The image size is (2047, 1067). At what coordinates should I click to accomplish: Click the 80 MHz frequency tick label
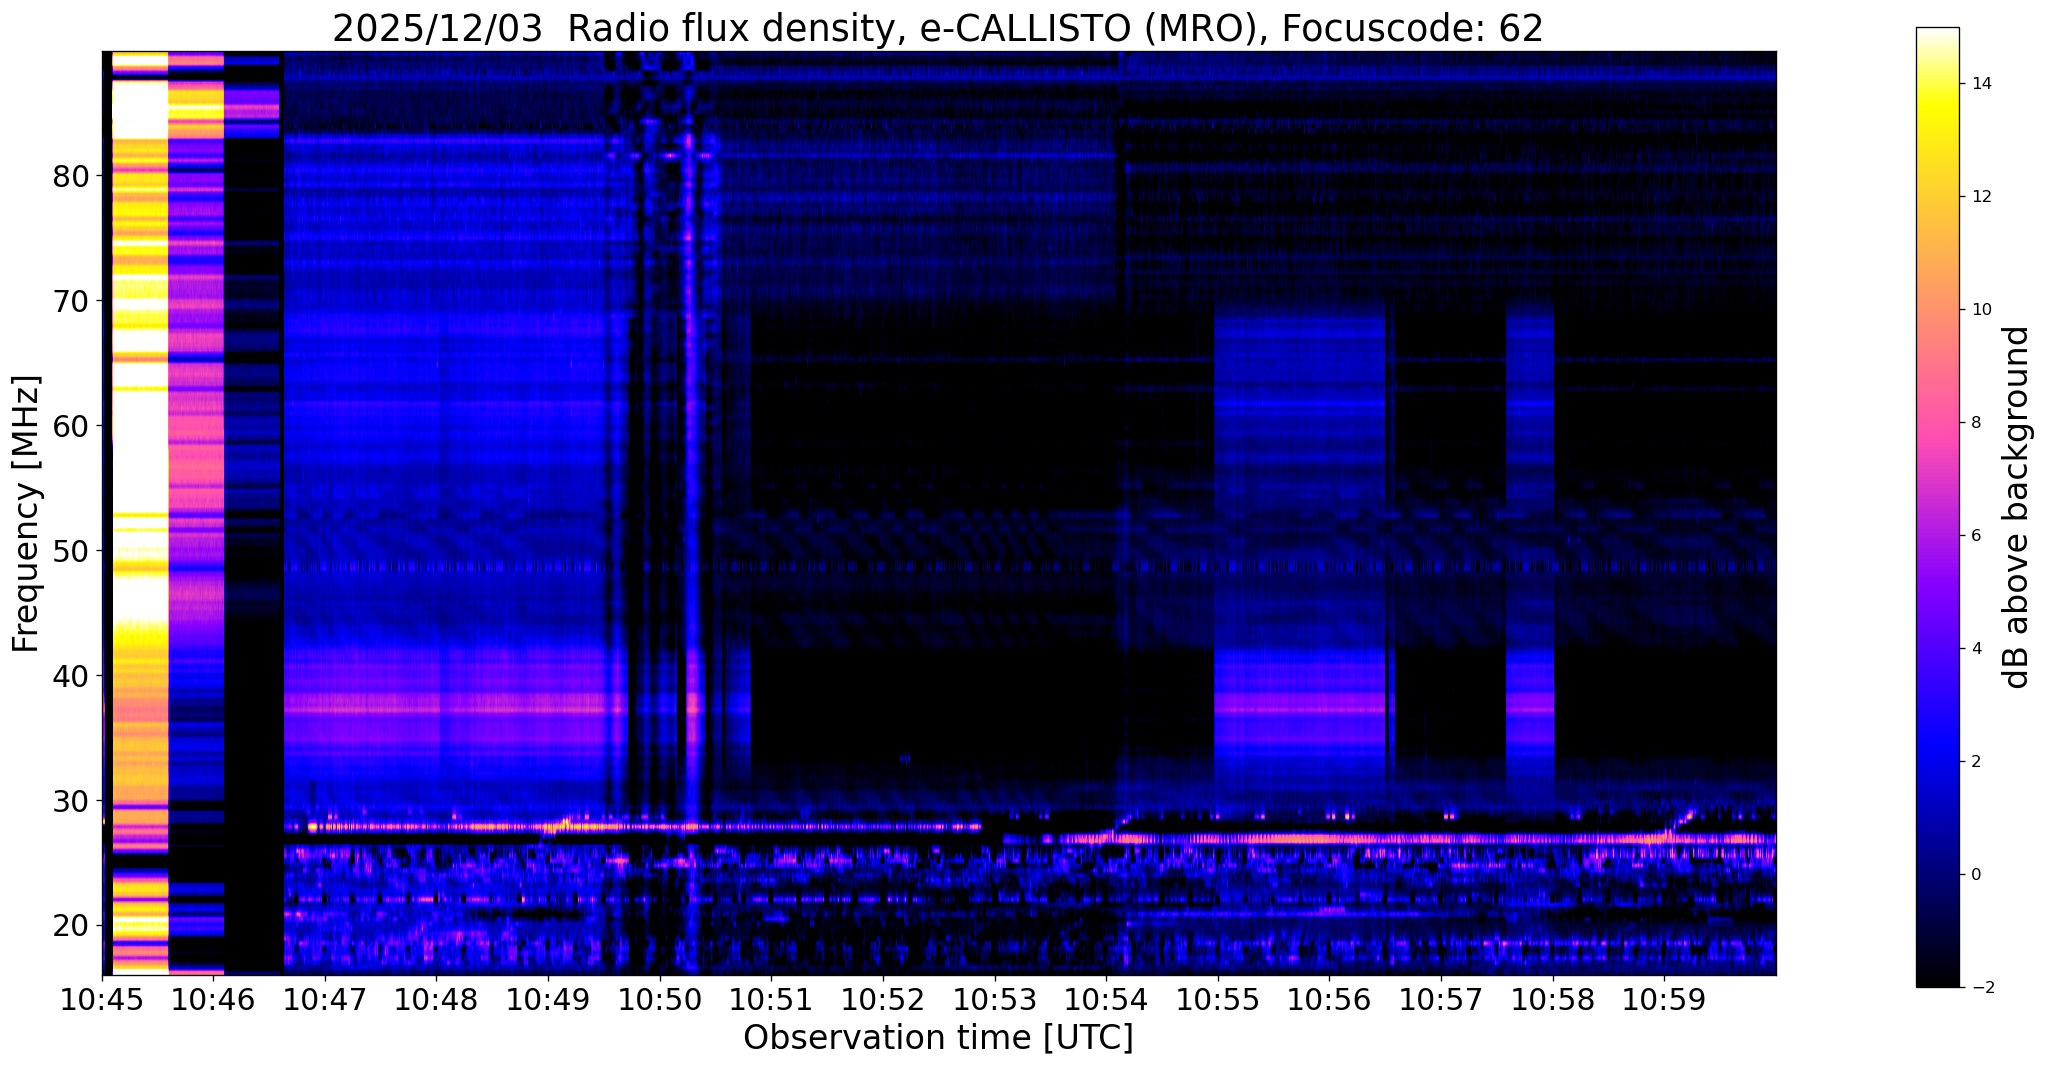coord(71,176)
